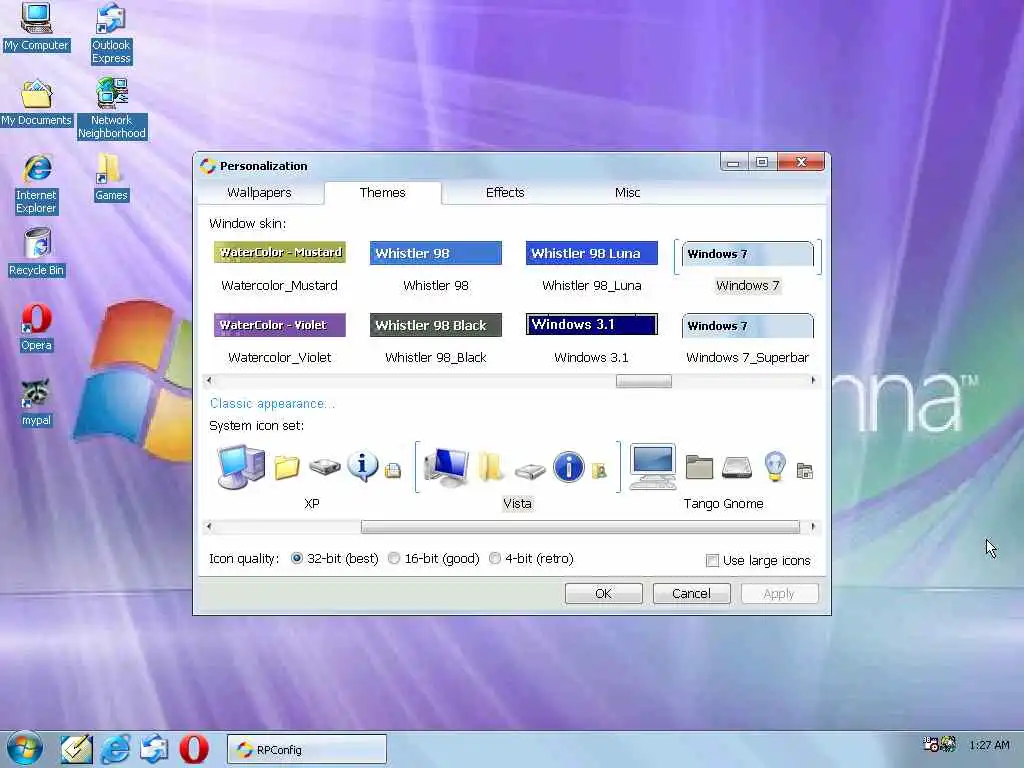This screenshot has height=768, width=1024.
Task: Click the Personalization window title icon
Action: pyautogui.click(x=208, y=166)
